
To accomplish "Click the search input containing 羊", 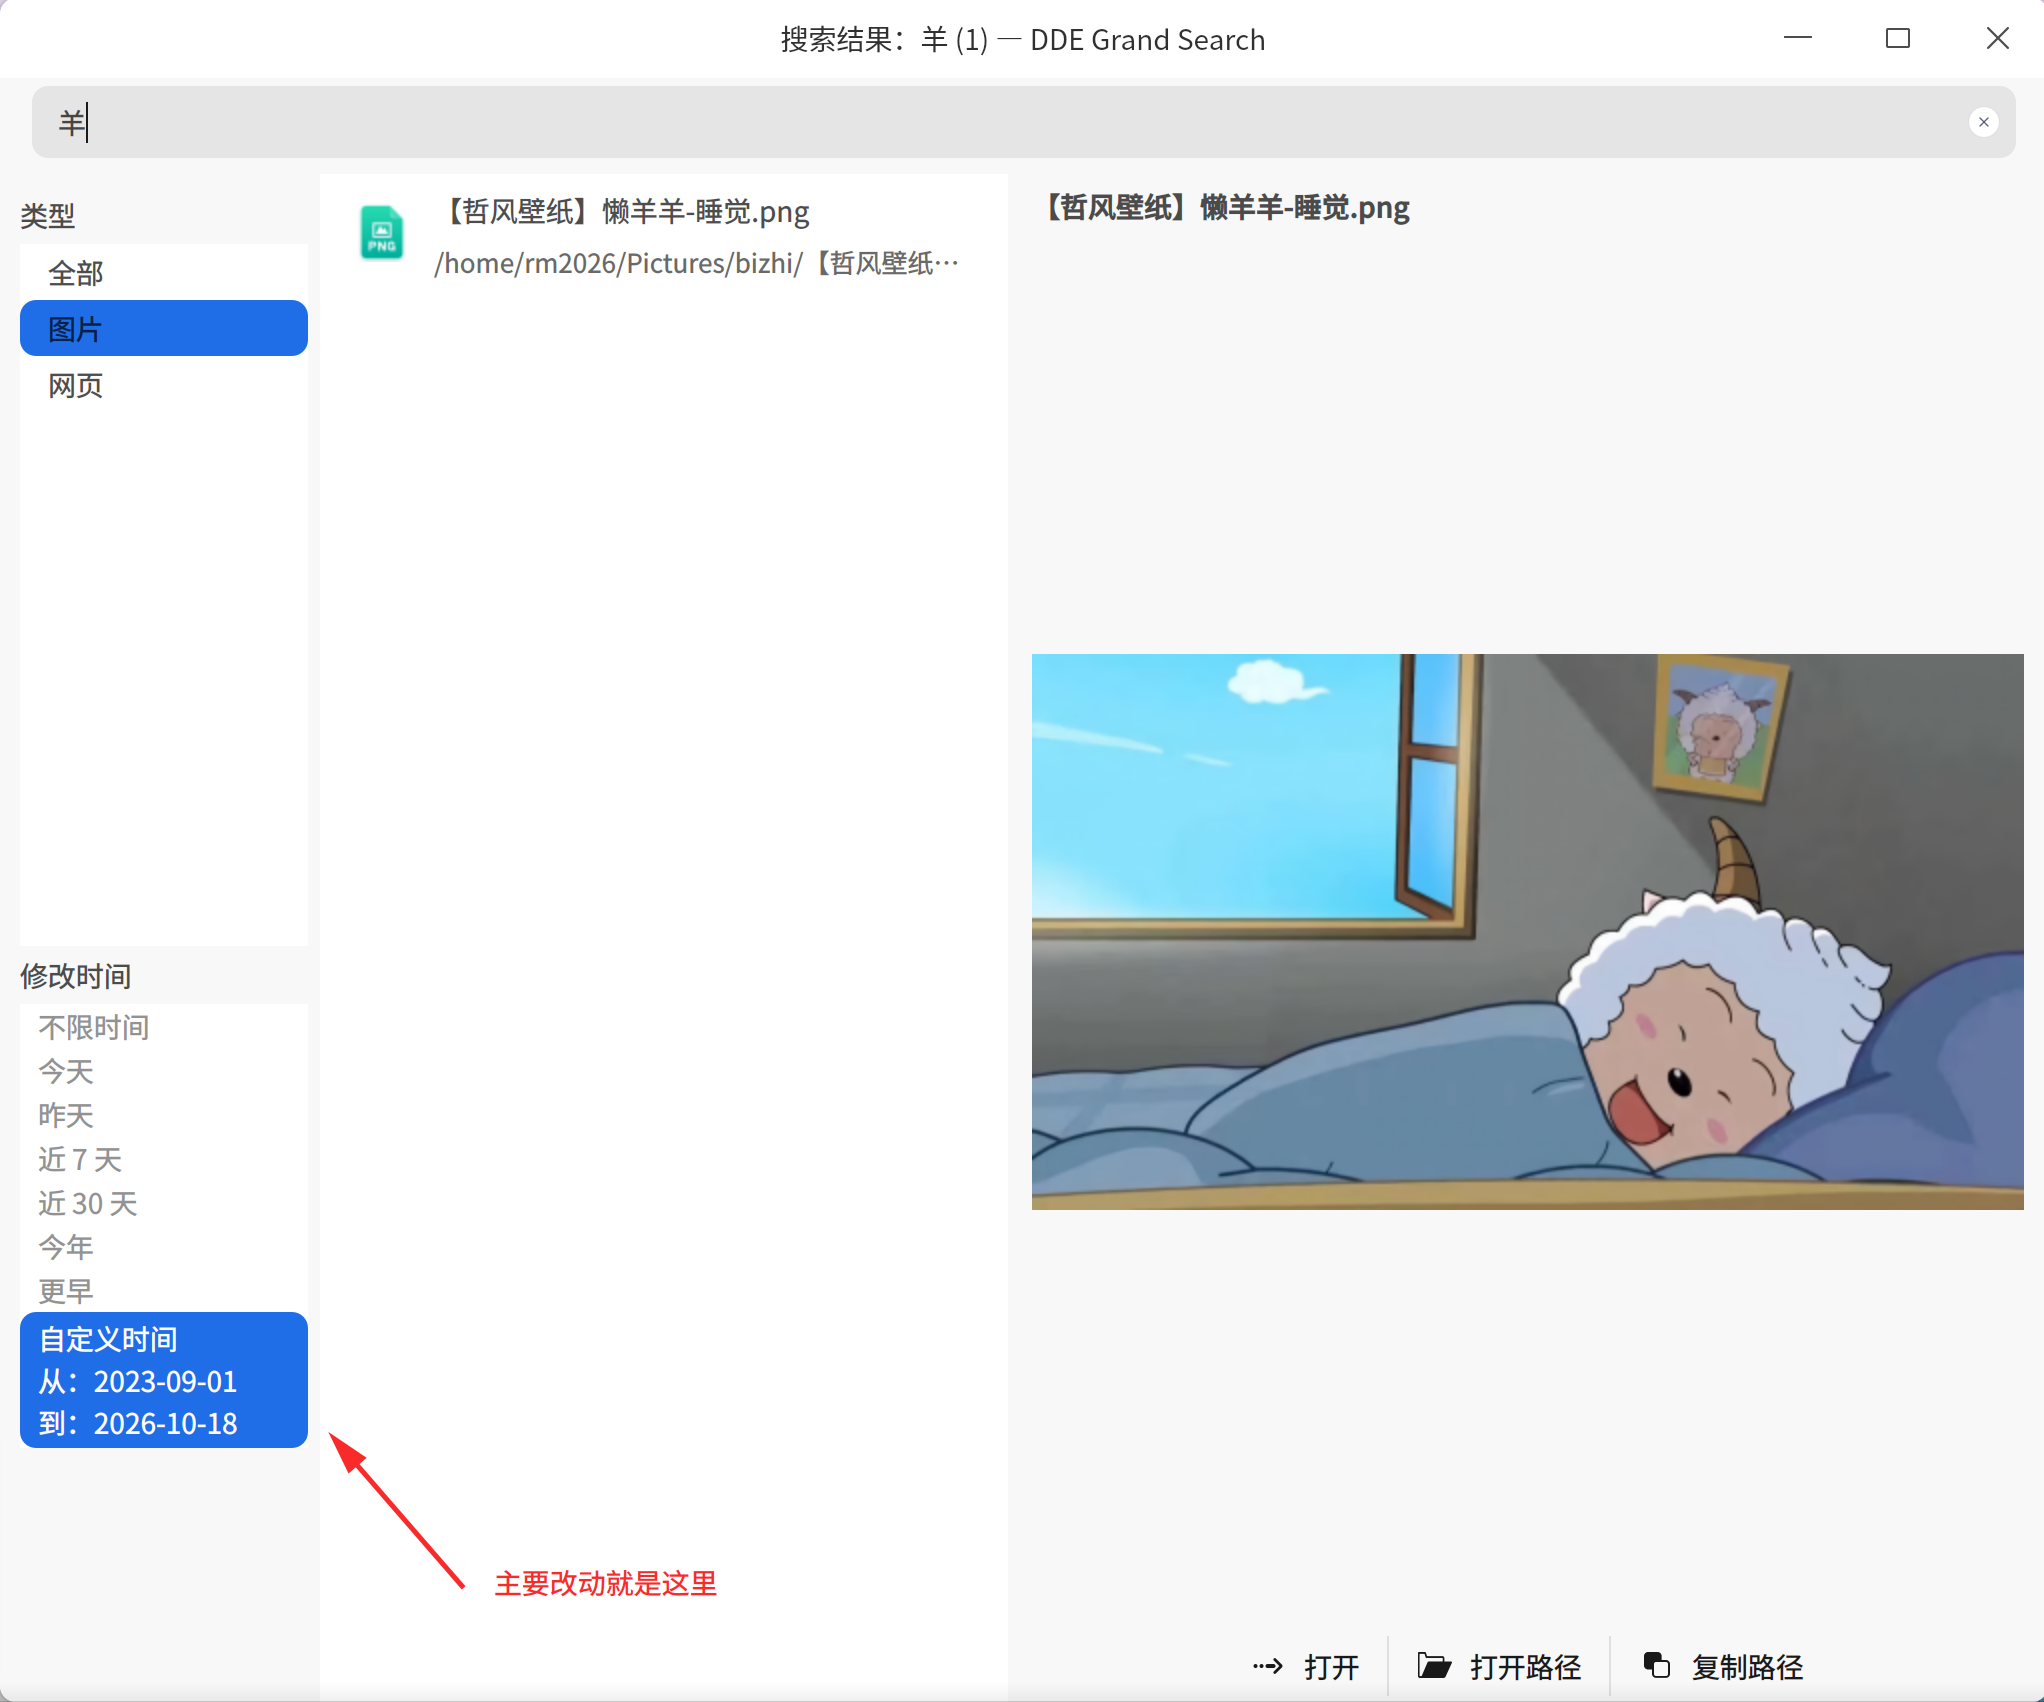I will click(x=1023, y=122).
